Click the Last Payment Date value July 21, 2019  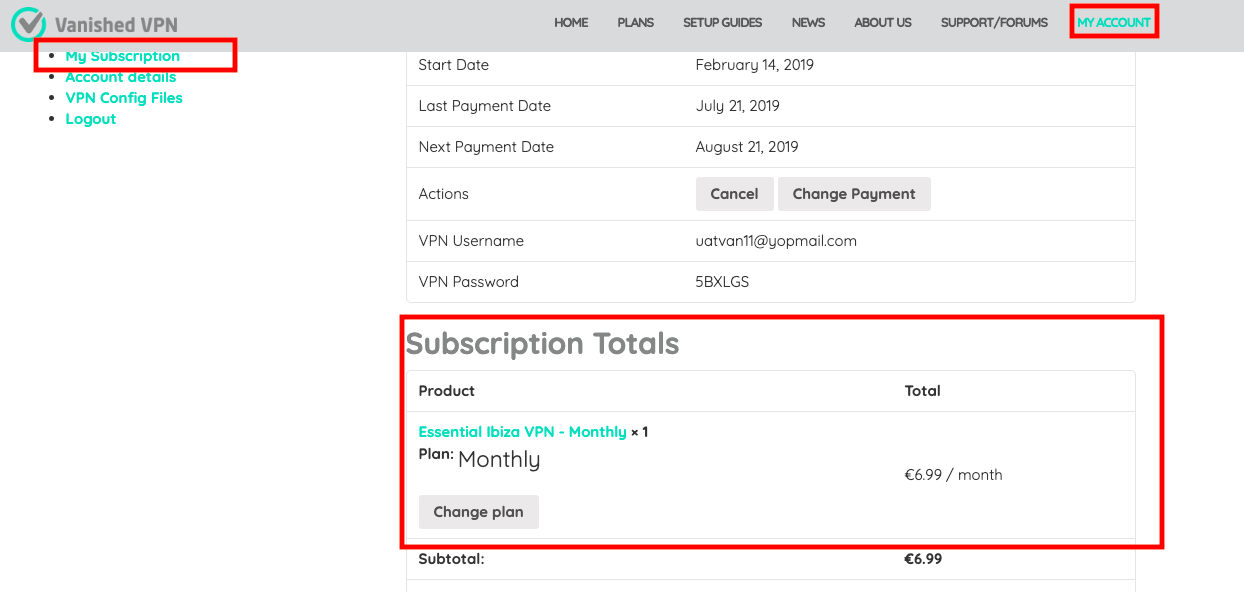pos(738,106)
